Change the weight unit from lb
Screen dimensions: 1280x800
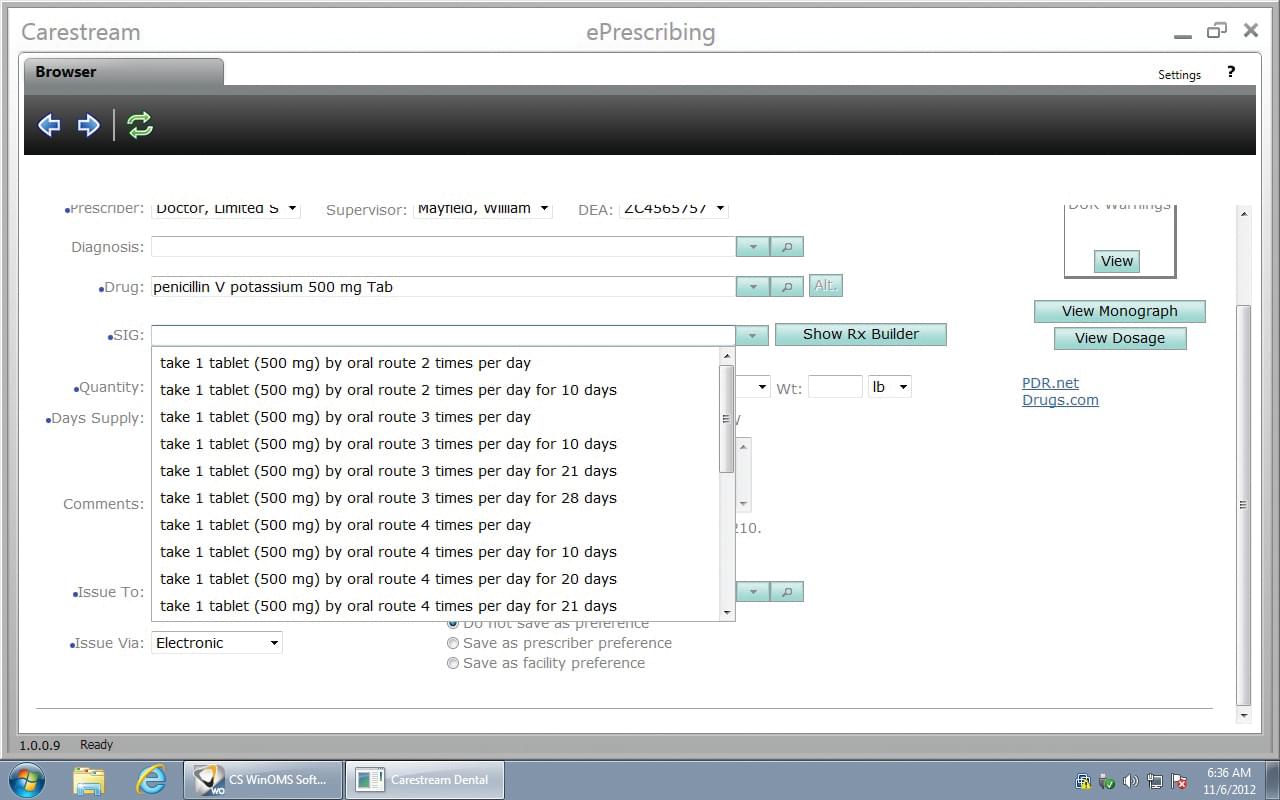pyautogui.click(x=903, y=386)
